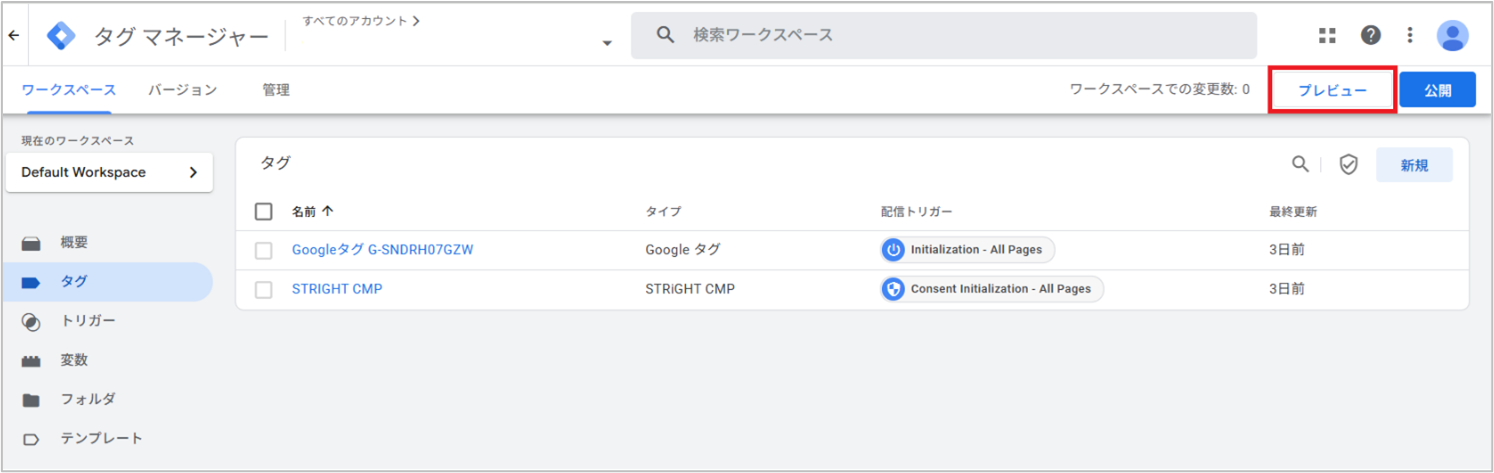Switch to the 管理 tab
Screen dimensions: 1494x473
coord(276,90)
